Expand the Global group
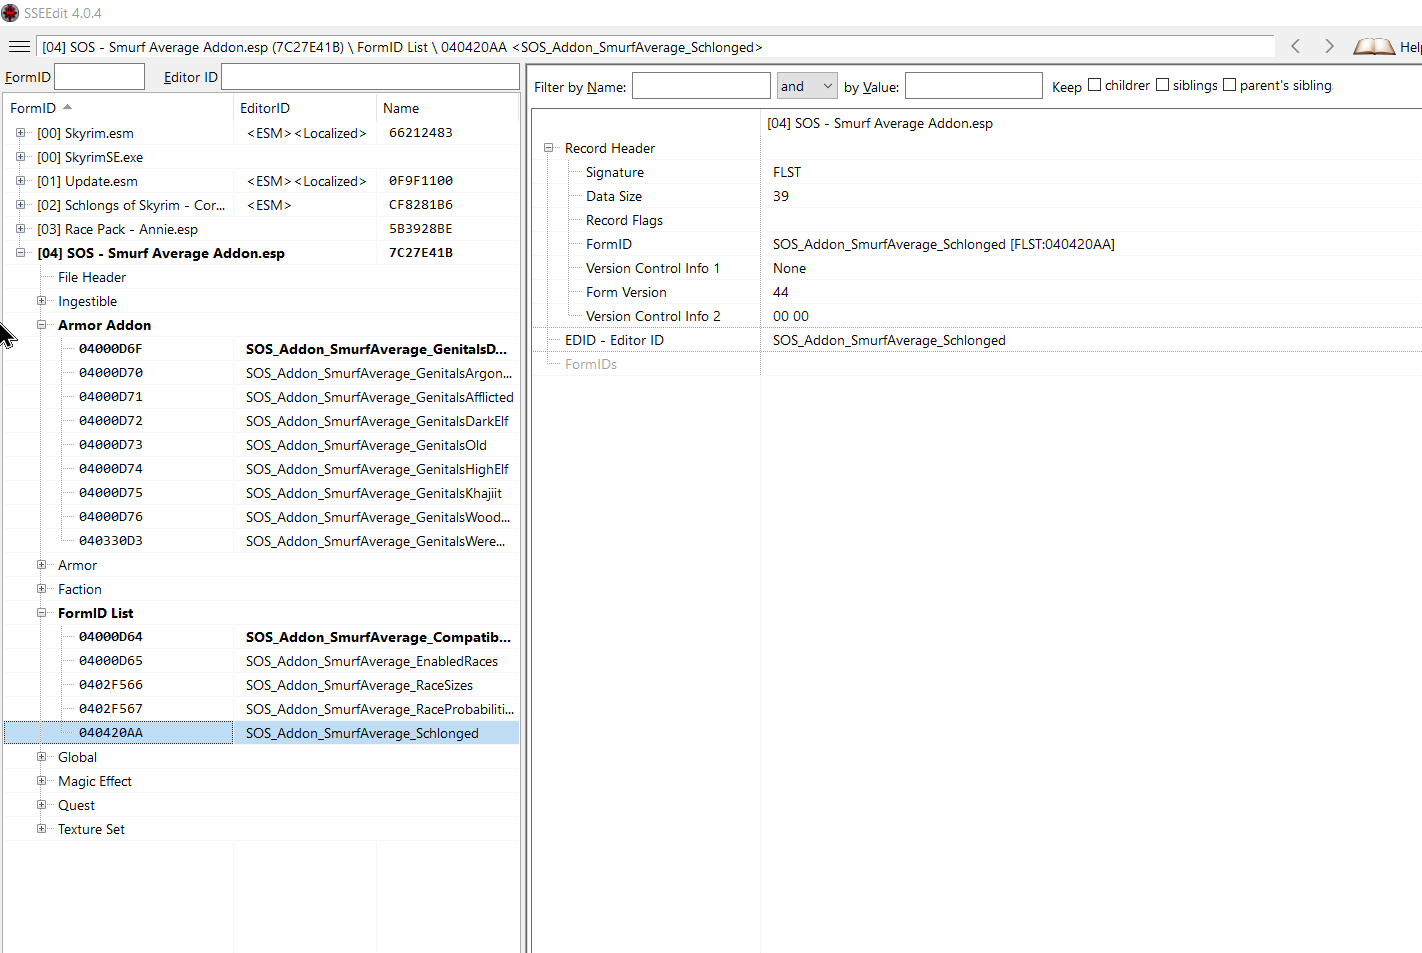1422x953 pixels. click(x=41, y=756)
